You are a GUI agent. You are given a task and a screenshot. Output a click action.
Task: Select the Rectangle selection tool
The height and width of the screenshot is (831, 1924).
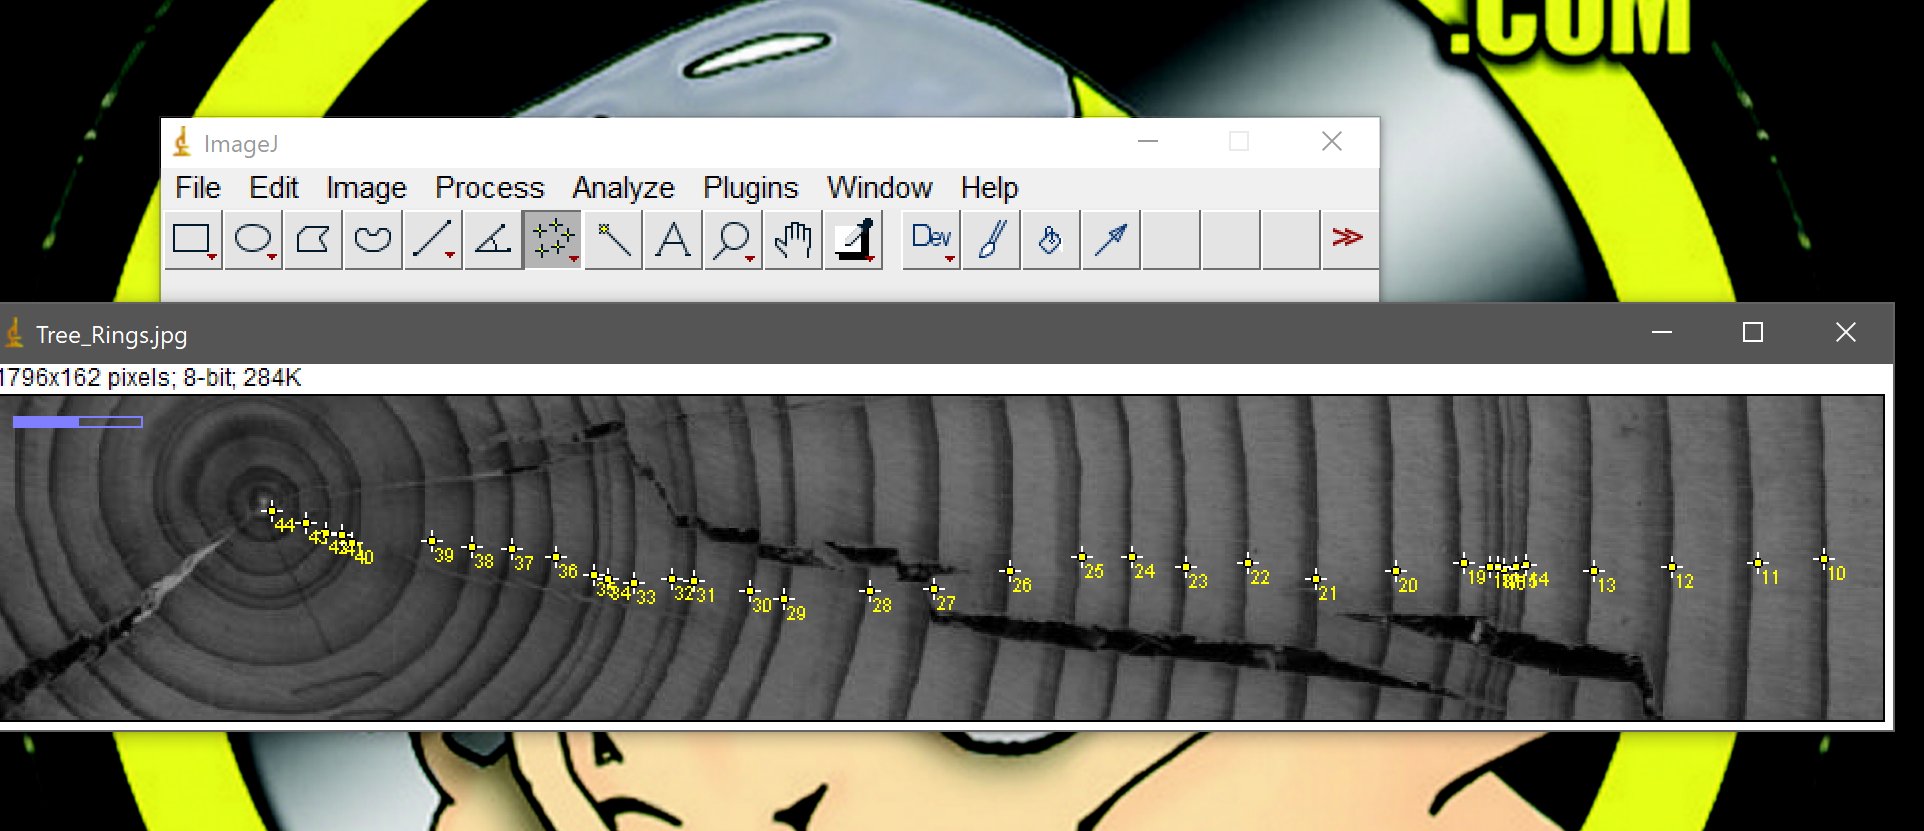click(x=193, y=240)
